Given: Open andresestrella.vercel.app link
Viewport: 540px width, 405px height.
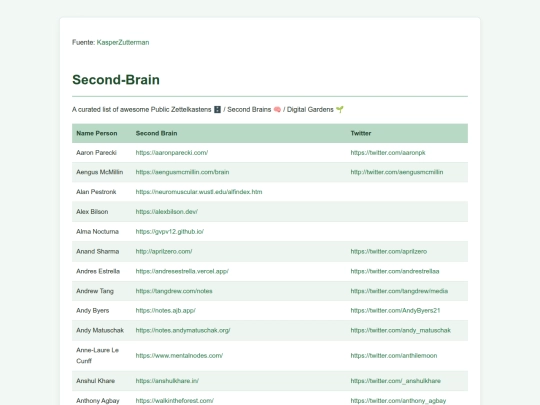Looking at the screenshot, I should [x=182, y=271].
